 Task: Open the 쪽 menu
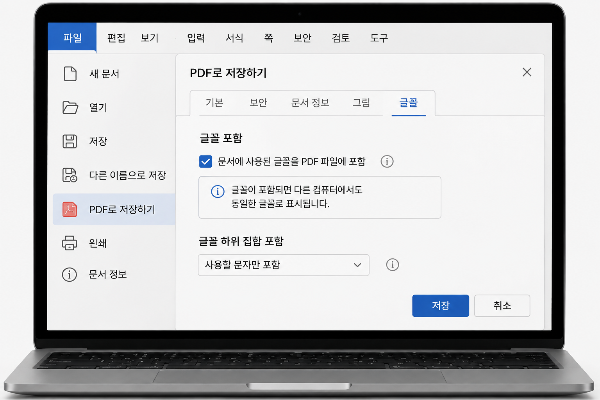(269, 38)
